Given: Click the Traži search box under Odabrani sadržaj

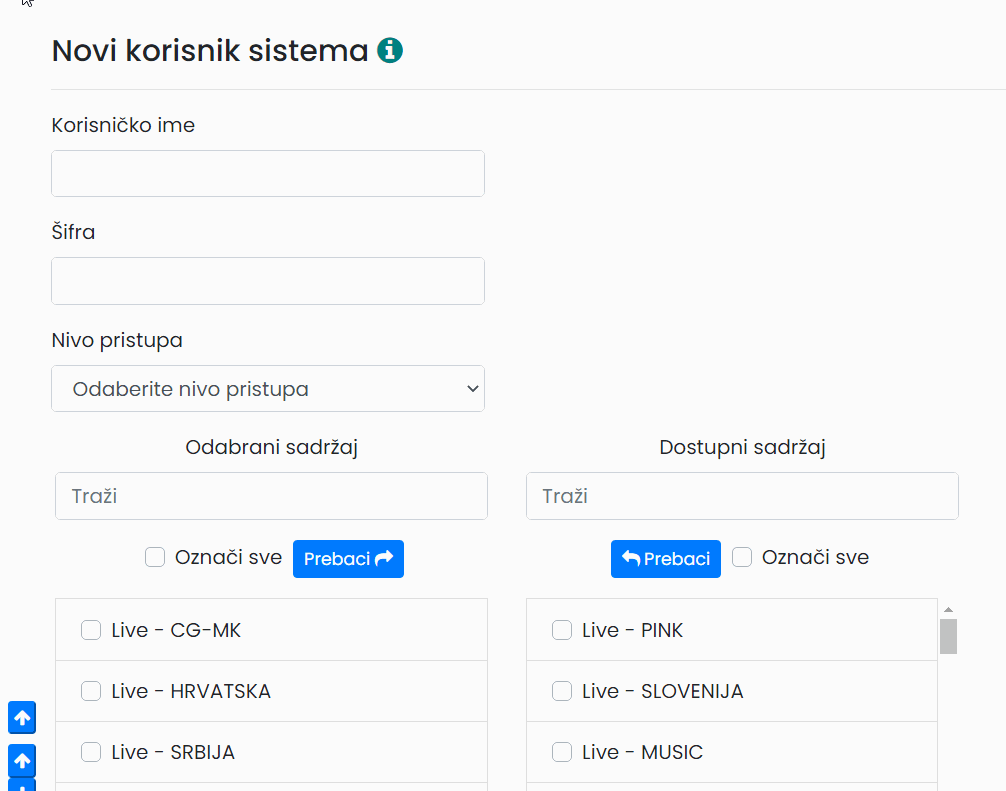Looking at the screenshot, I should (x=271, y=496).
